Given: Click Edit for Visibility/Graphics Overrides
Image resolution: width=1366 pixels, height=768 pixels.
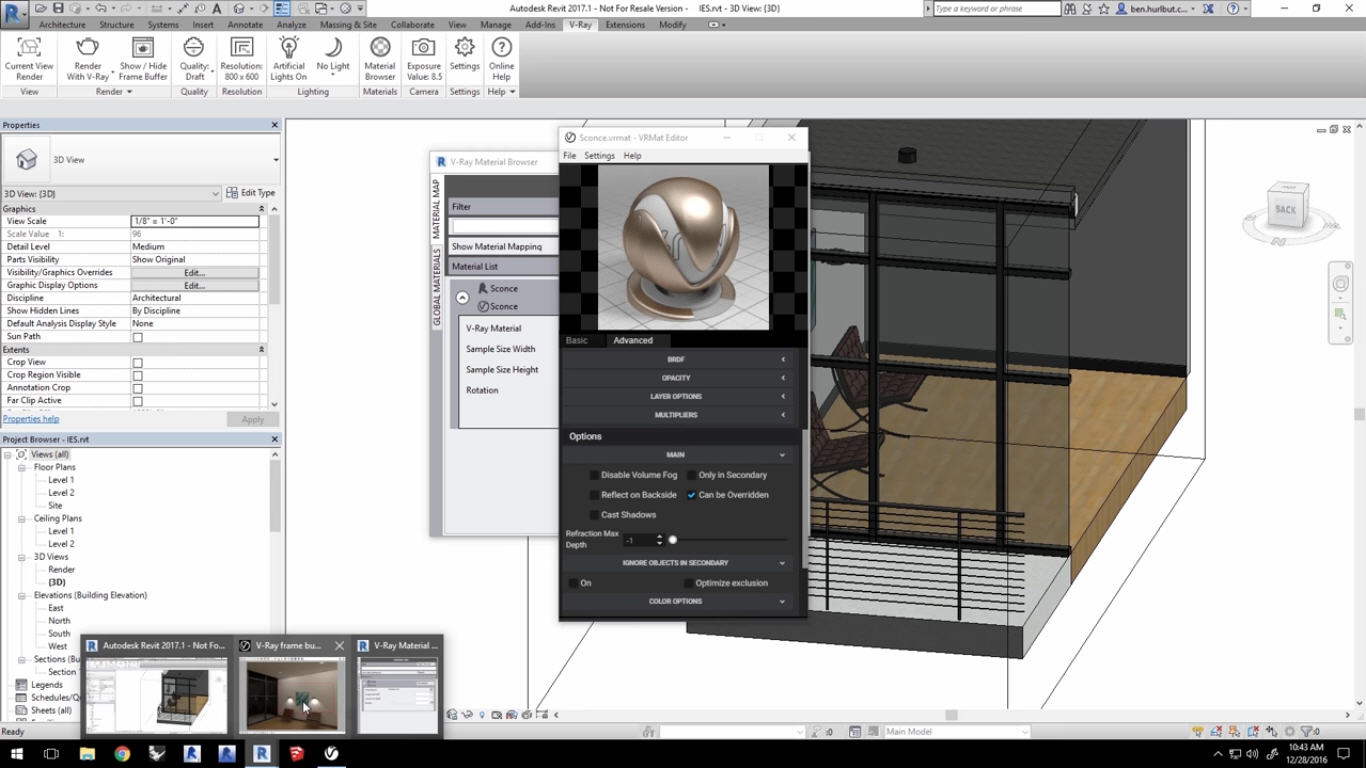Looking at the screenshot, I should click(x=195, y=272).
